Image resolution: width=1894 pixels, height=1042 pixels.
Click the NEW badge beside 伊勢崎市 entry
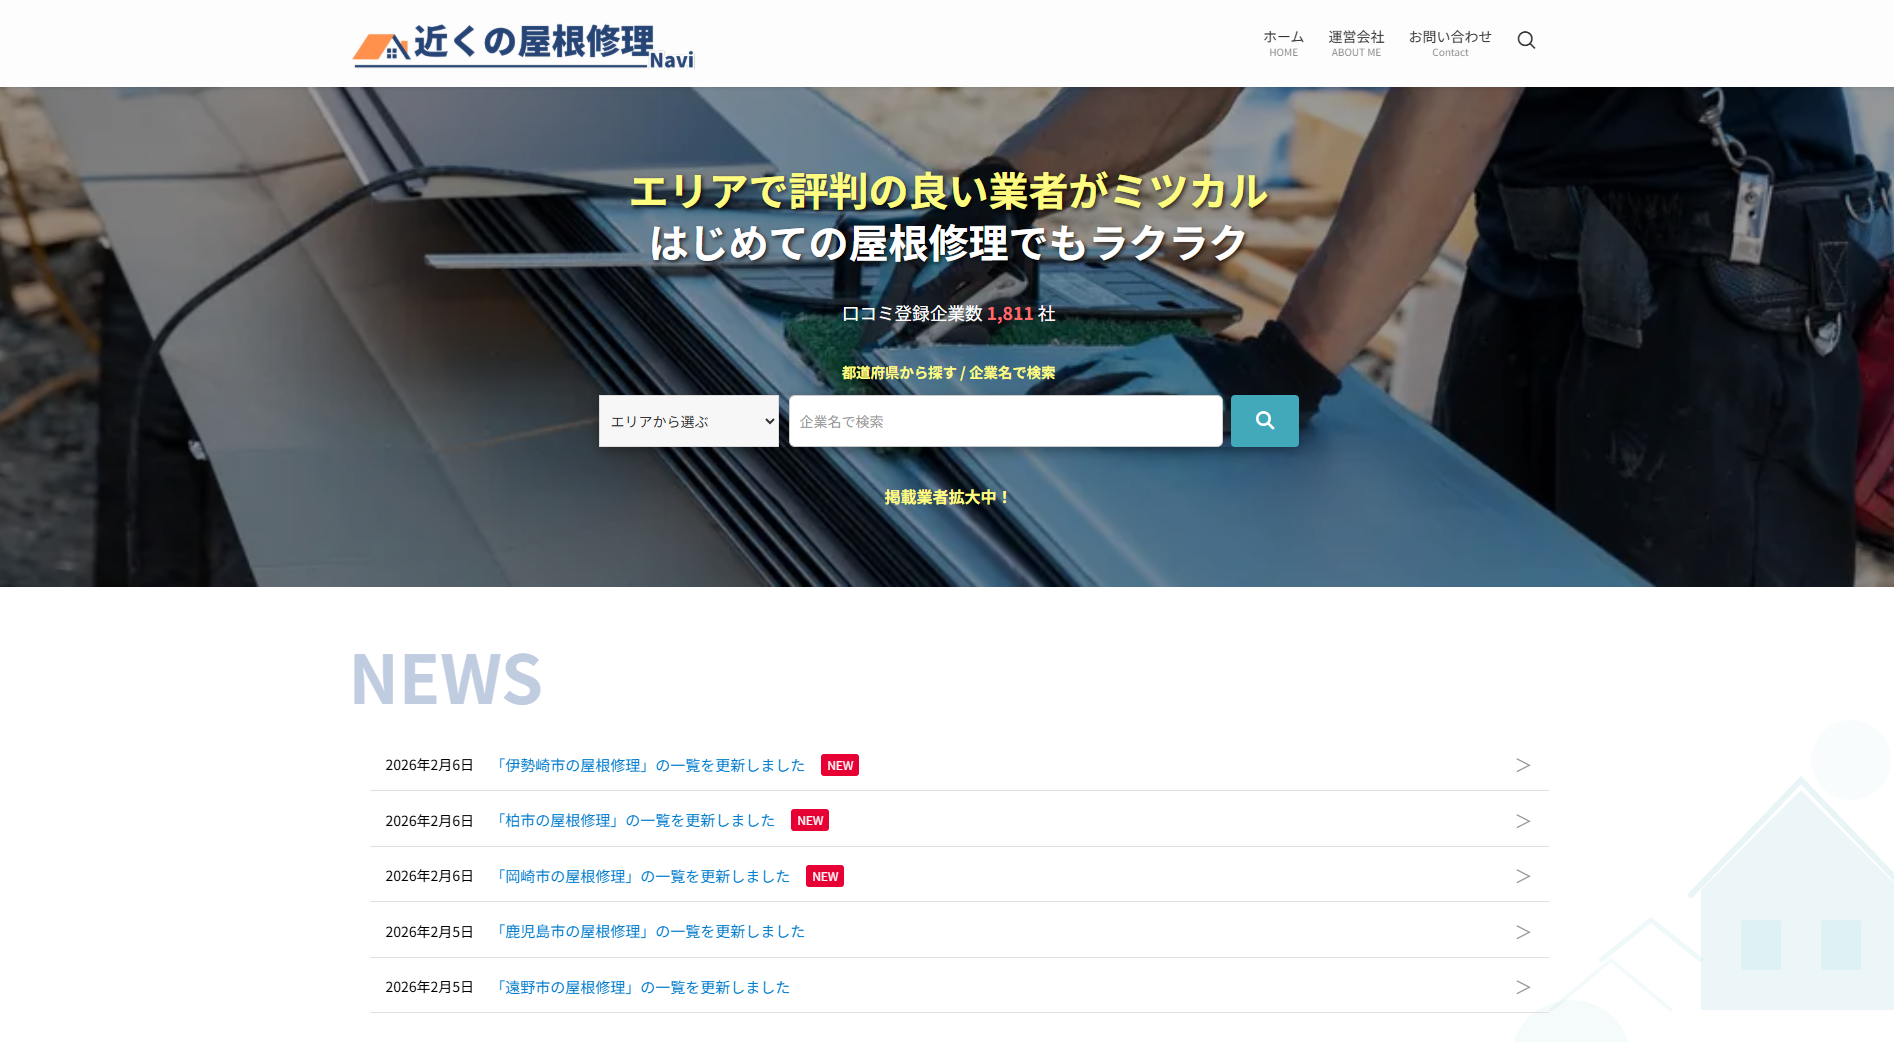pyautogui.click(x=839, y=765)
